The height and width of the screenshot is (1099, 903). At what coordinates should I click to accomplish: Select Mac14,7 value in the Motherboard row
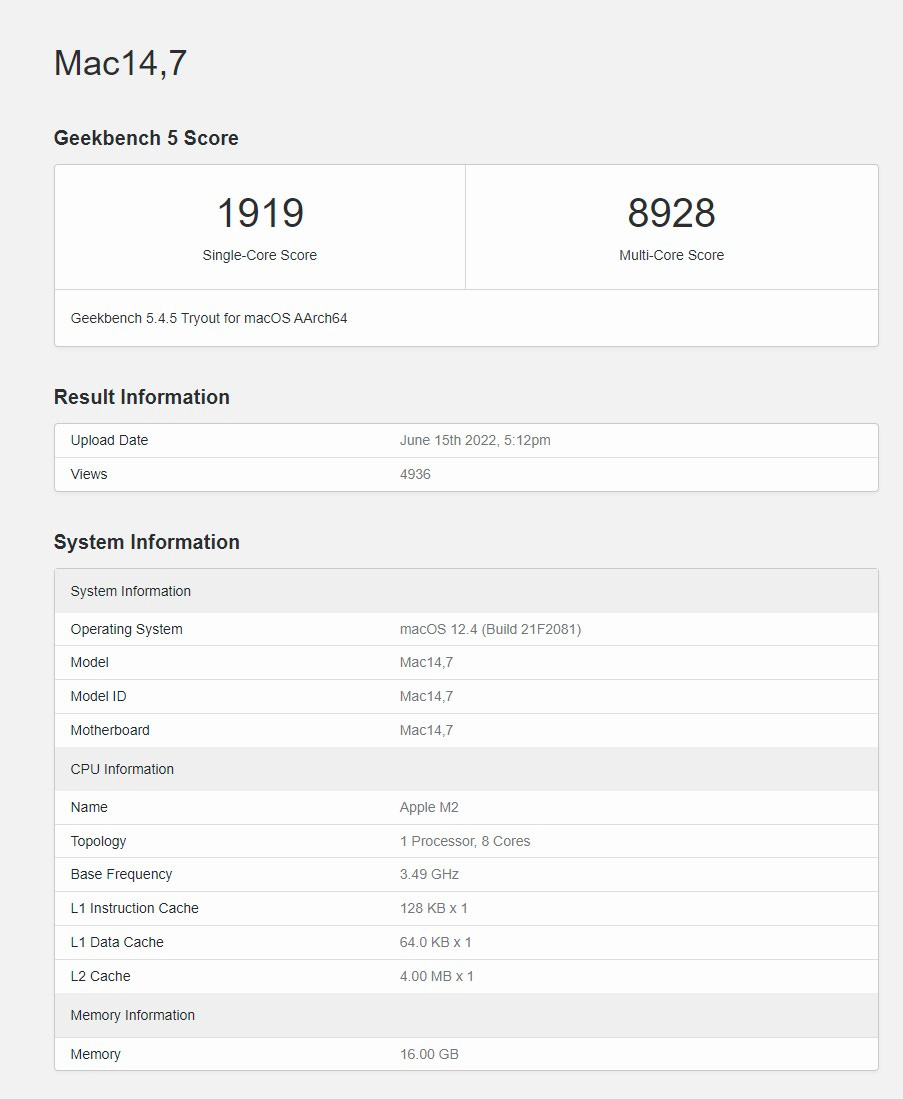point(426,730)
